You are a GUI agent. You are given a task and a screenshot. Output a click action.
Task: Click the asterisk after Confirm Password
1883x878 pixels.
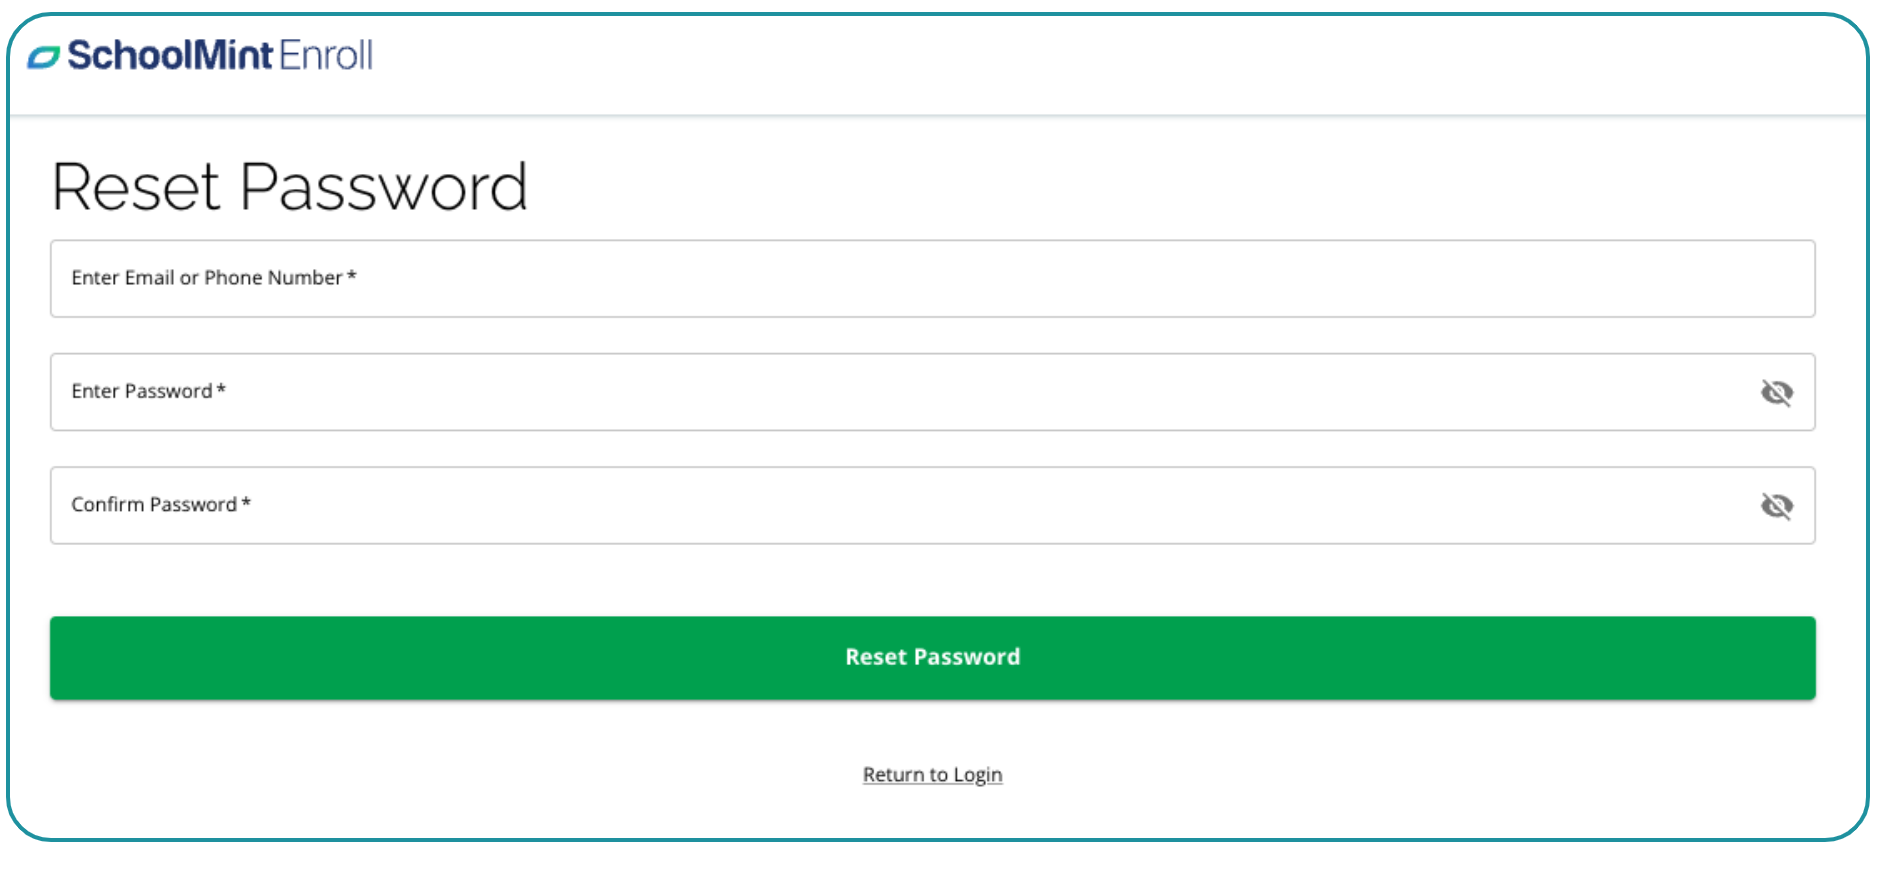pos(246,502)
